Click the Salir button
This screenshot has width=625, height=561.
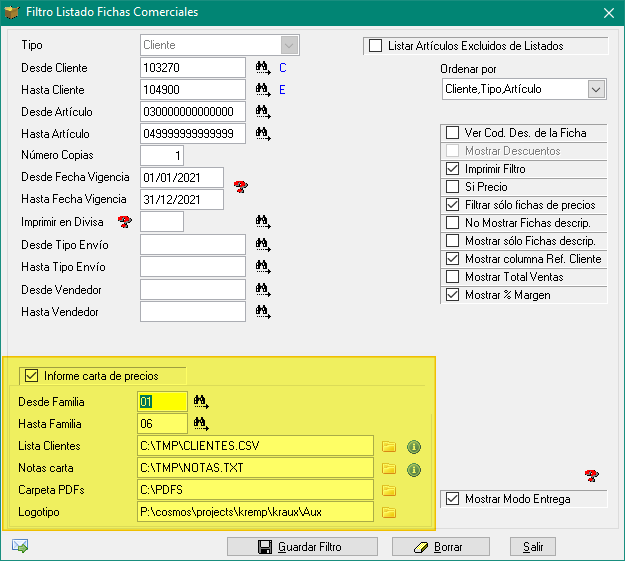(x=532, y=547)
